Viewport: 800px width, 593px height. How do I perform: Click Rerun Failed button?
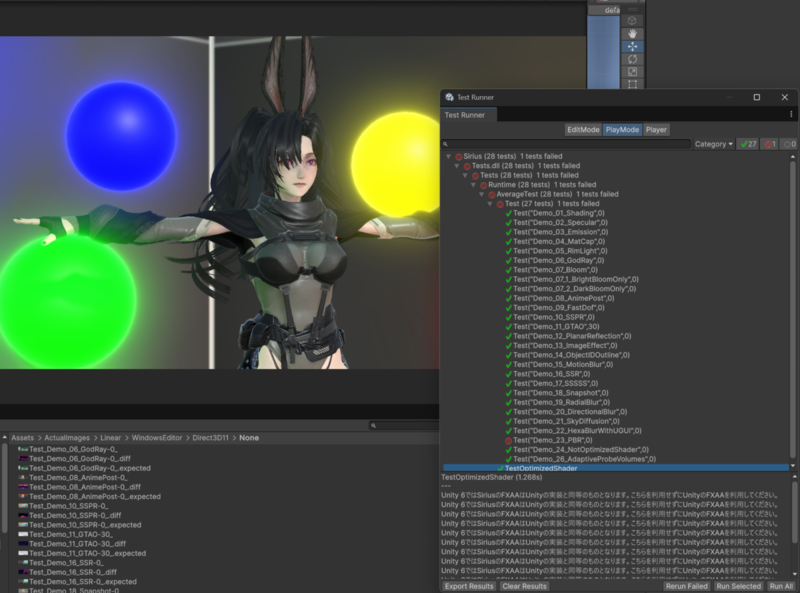[x=686, y=586]
